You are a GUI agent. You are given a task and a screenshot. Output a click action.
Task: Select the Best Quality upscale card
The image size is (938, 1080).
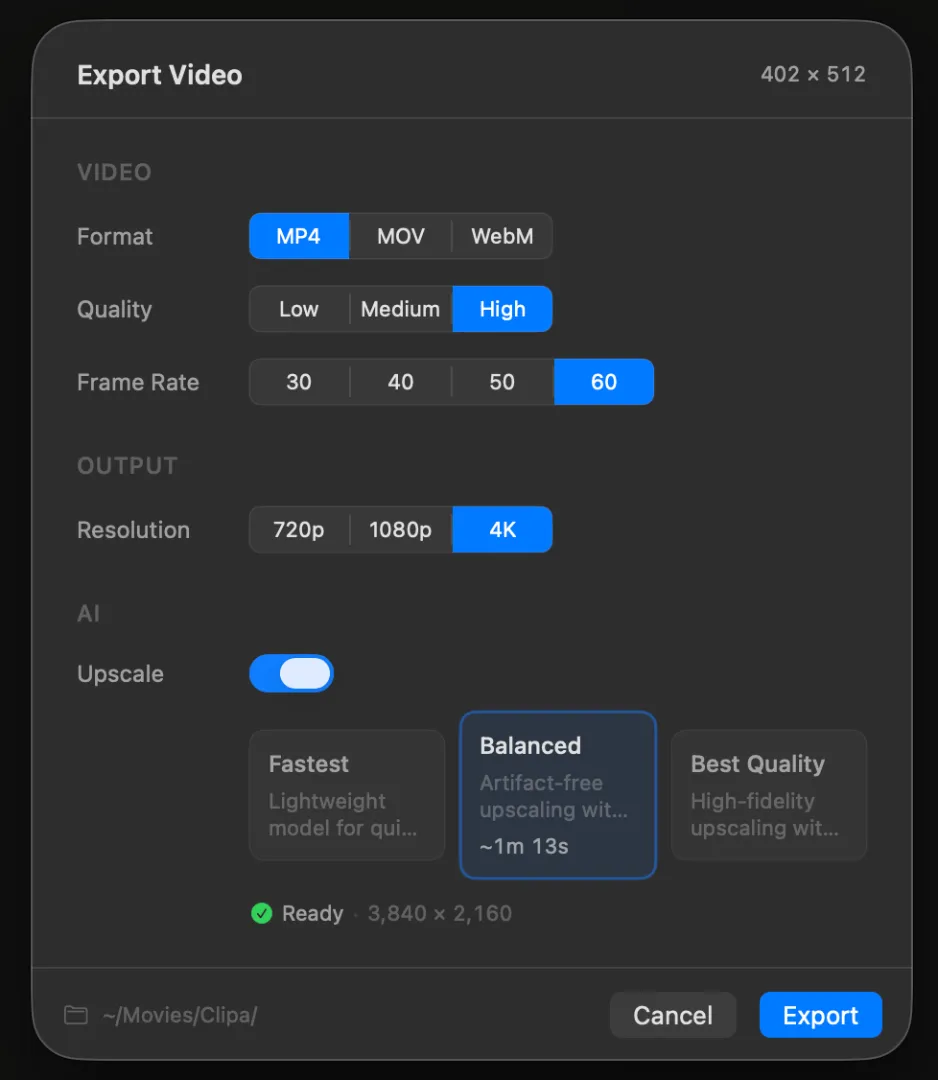click(x=768, y=795)
